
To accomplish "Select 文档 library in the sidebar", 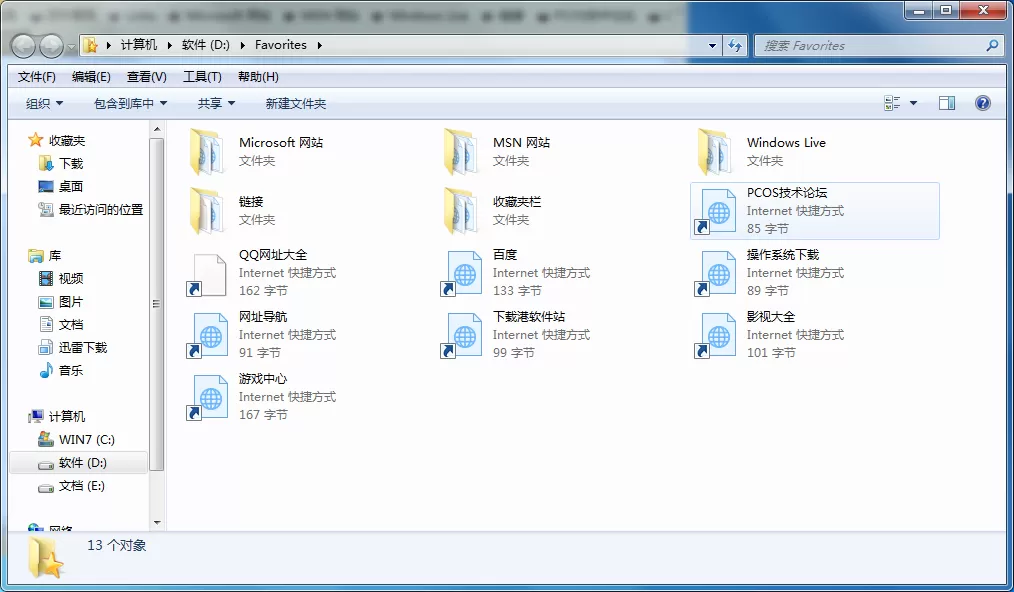I will point(70,325).
